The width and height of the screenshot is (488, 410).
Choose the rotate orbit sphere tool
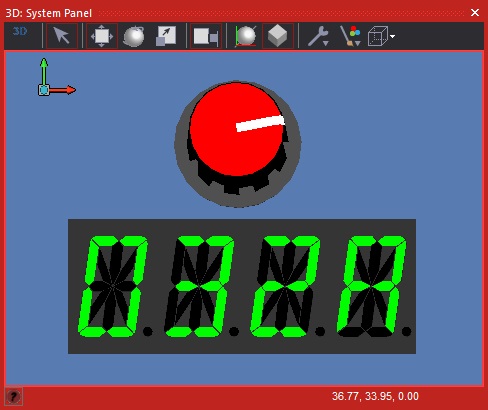pyautogui.click(x=134, y=36)
